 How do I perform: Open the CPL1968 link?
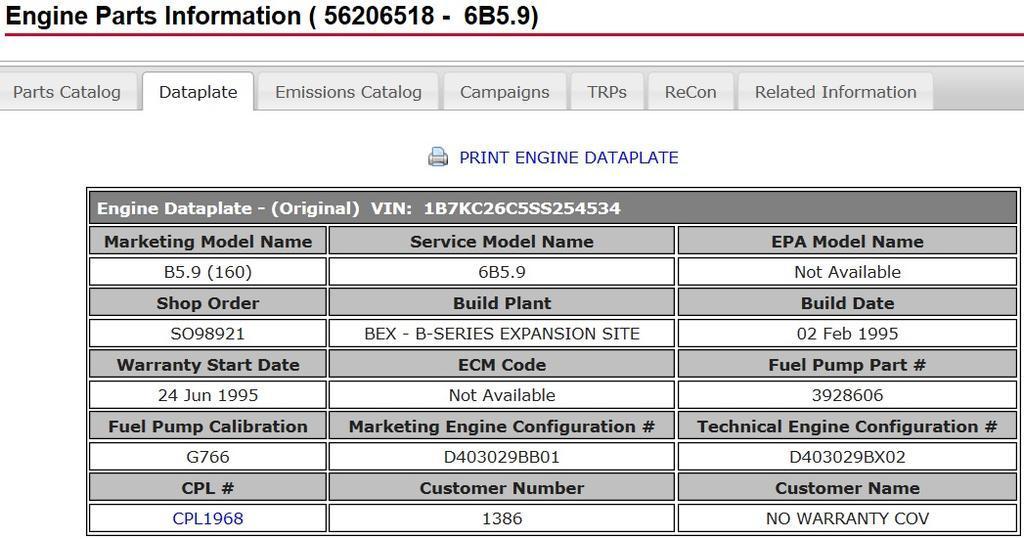pos(208,518)
